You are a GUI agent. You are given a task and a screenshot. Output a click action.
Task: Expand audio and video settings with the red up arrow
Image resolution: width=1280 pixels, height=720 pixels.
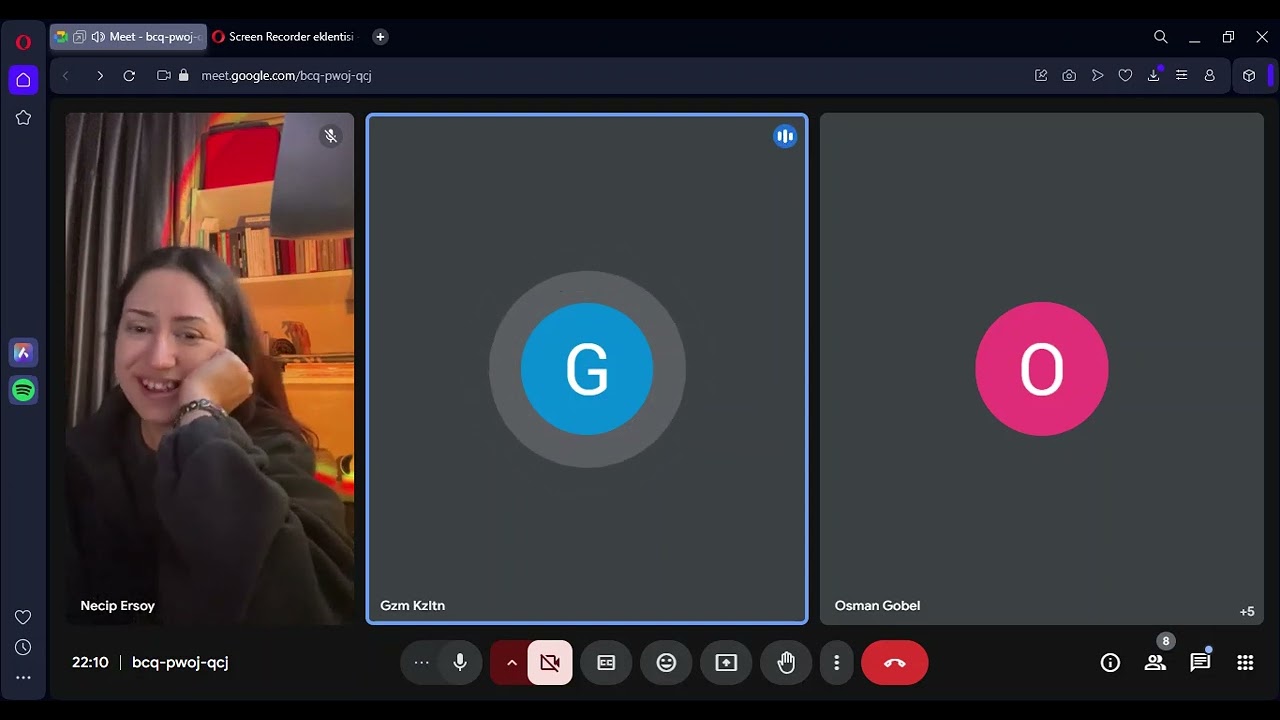(x=511, y=662)
